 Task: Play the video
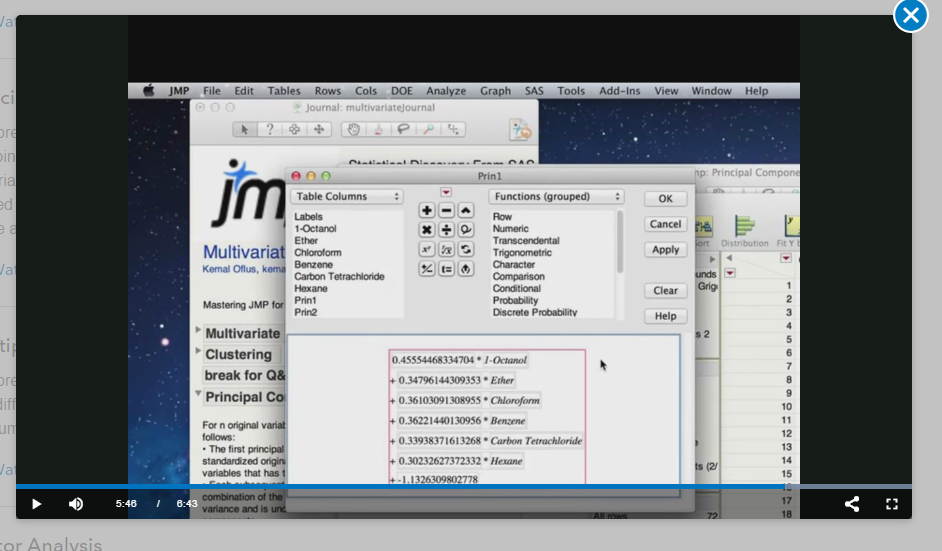pyautogui.click(x=36, y=504)
